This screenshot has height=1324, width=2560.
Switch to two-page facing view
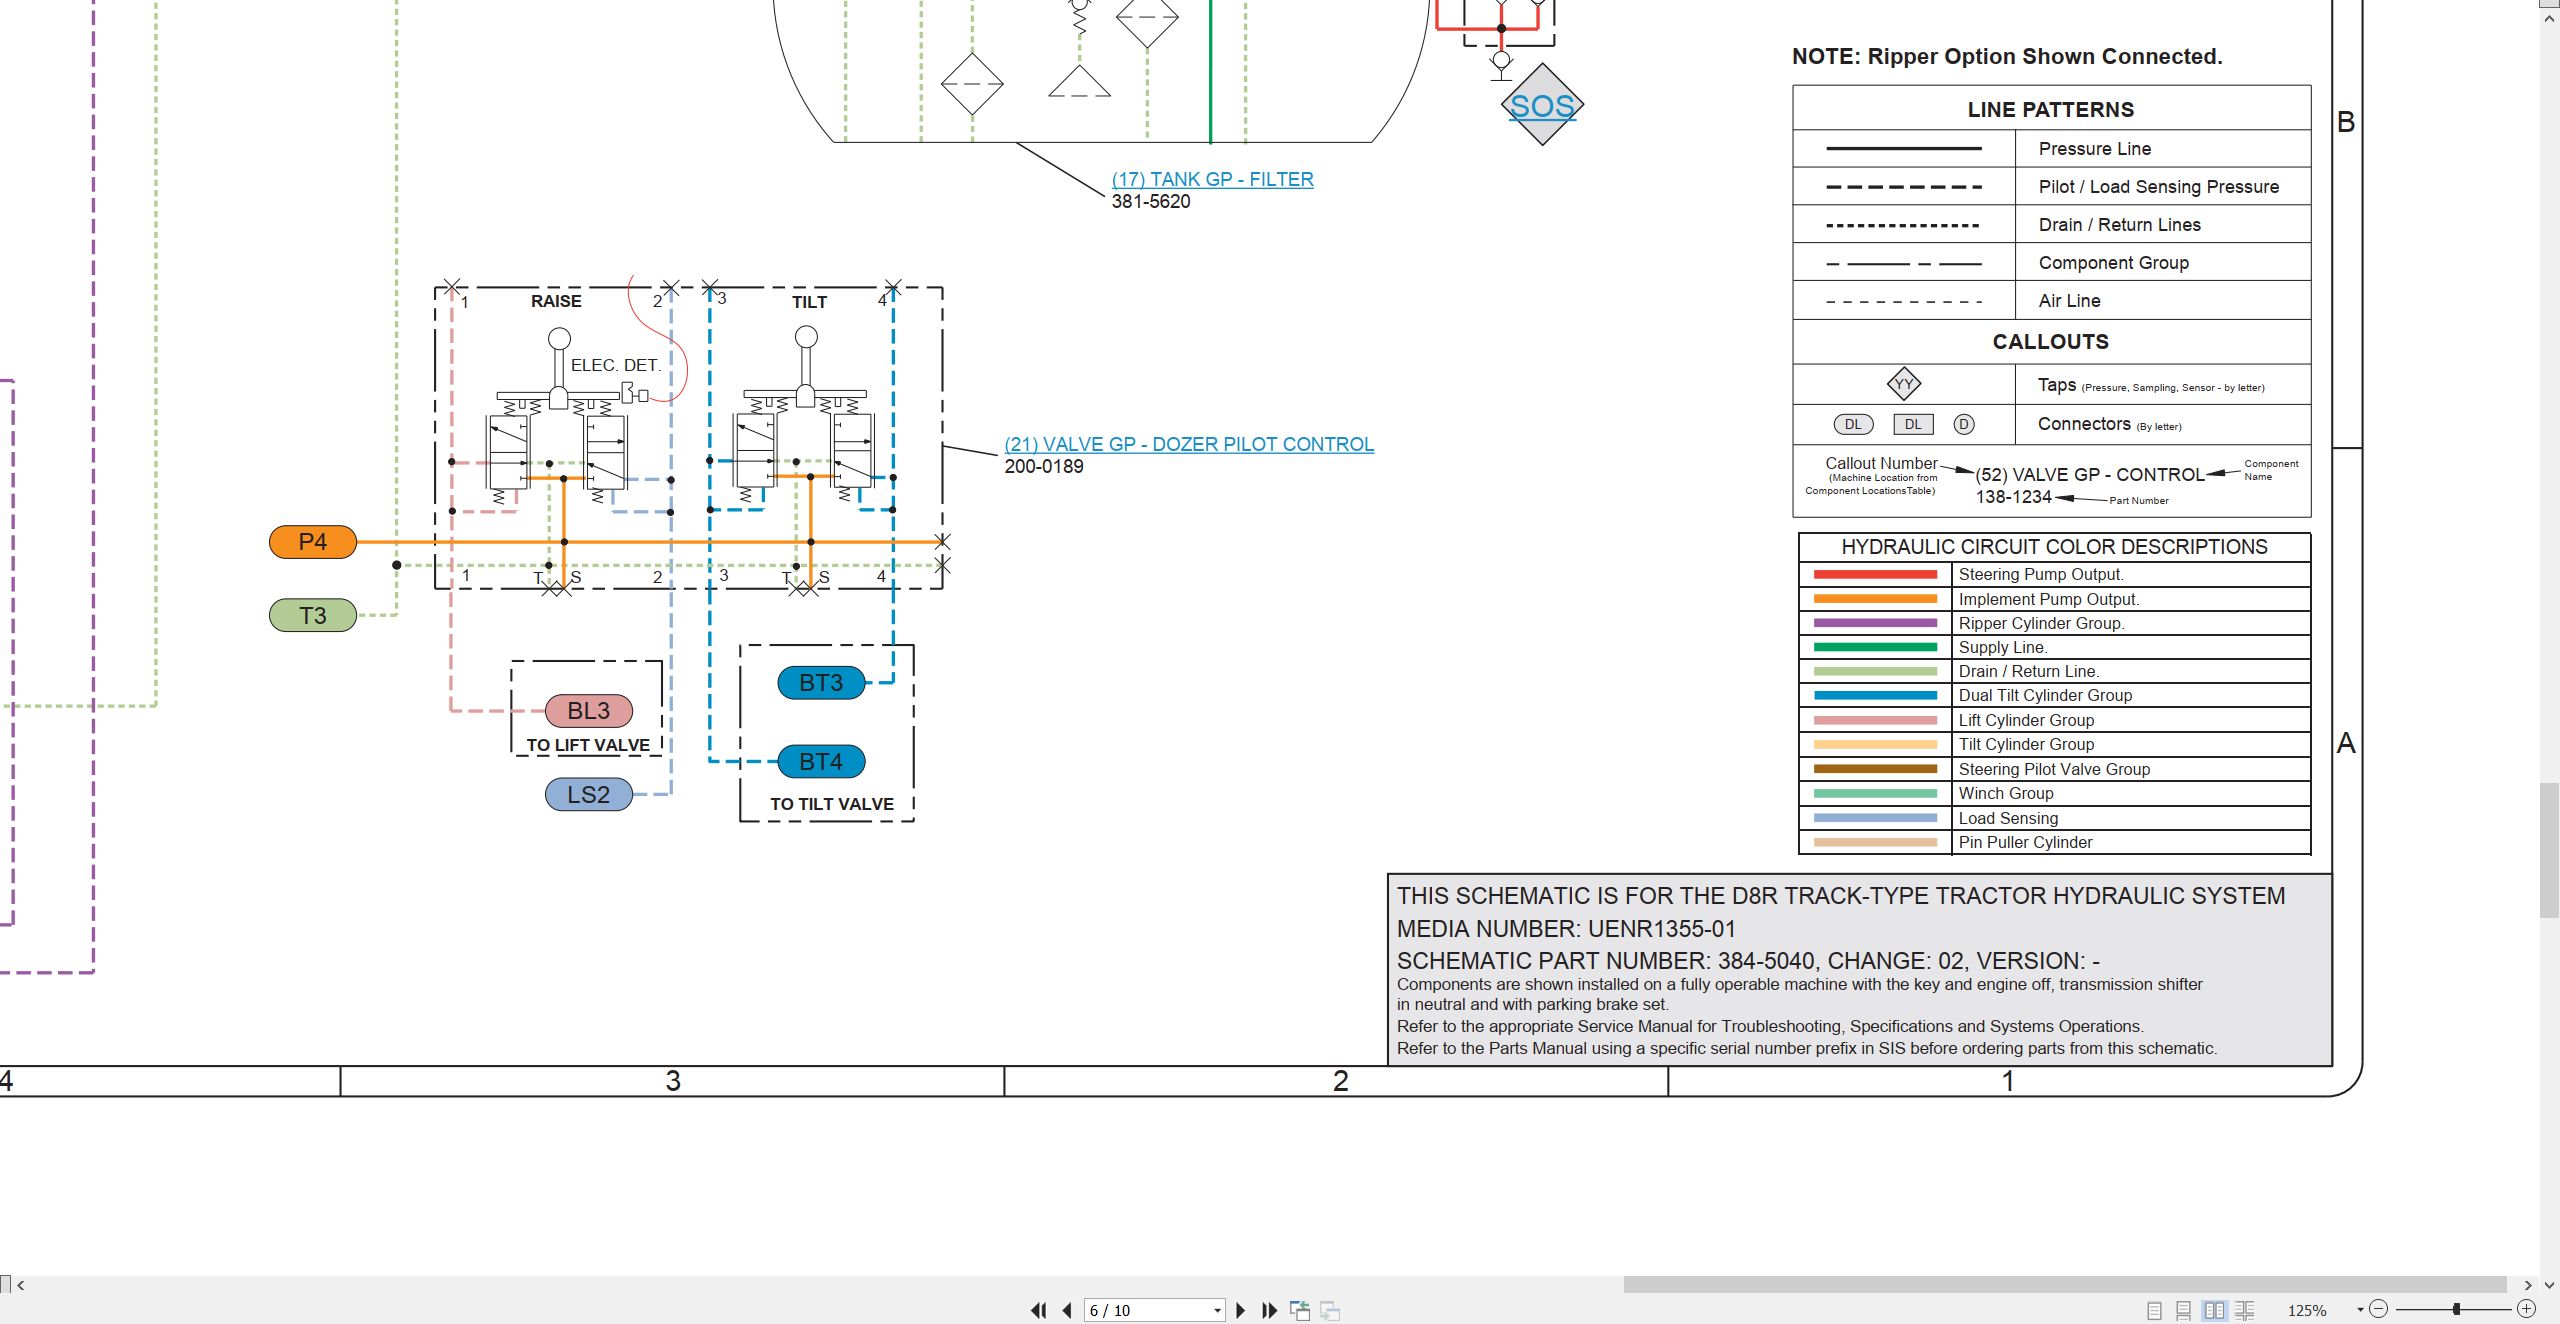(x=2214, y=1310)
